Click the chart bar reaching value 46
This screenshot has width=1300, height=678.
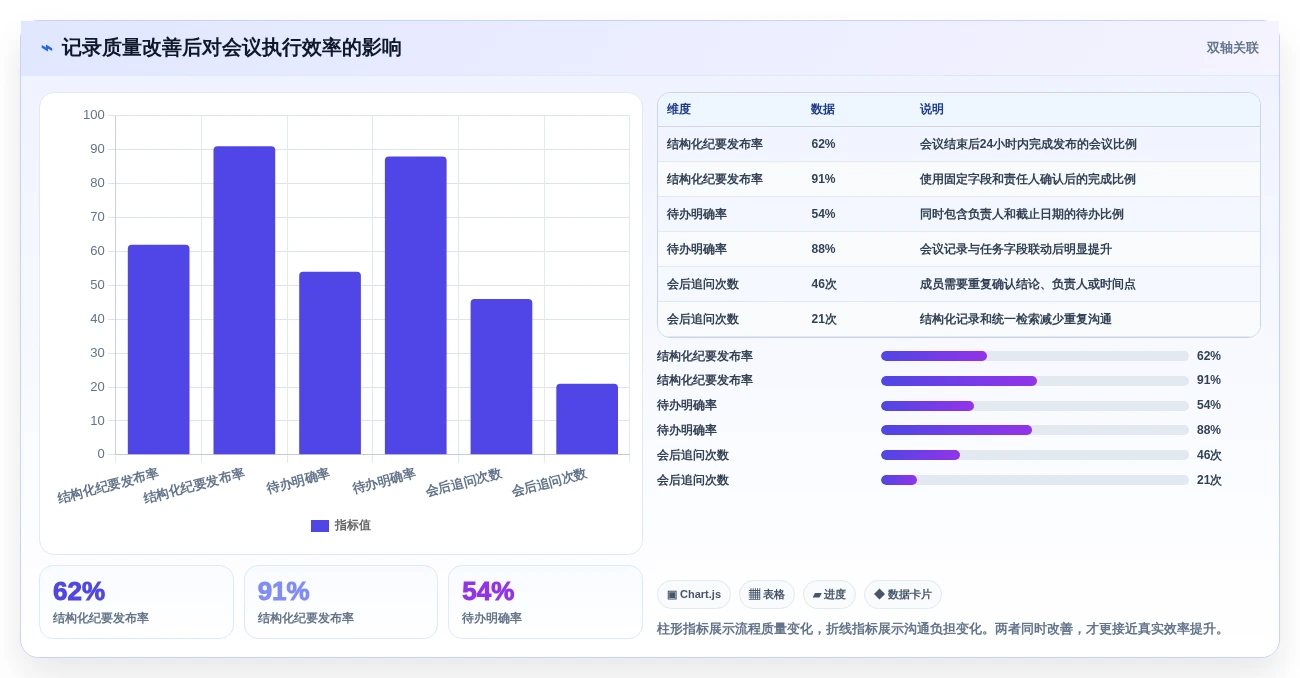(501, 376)
